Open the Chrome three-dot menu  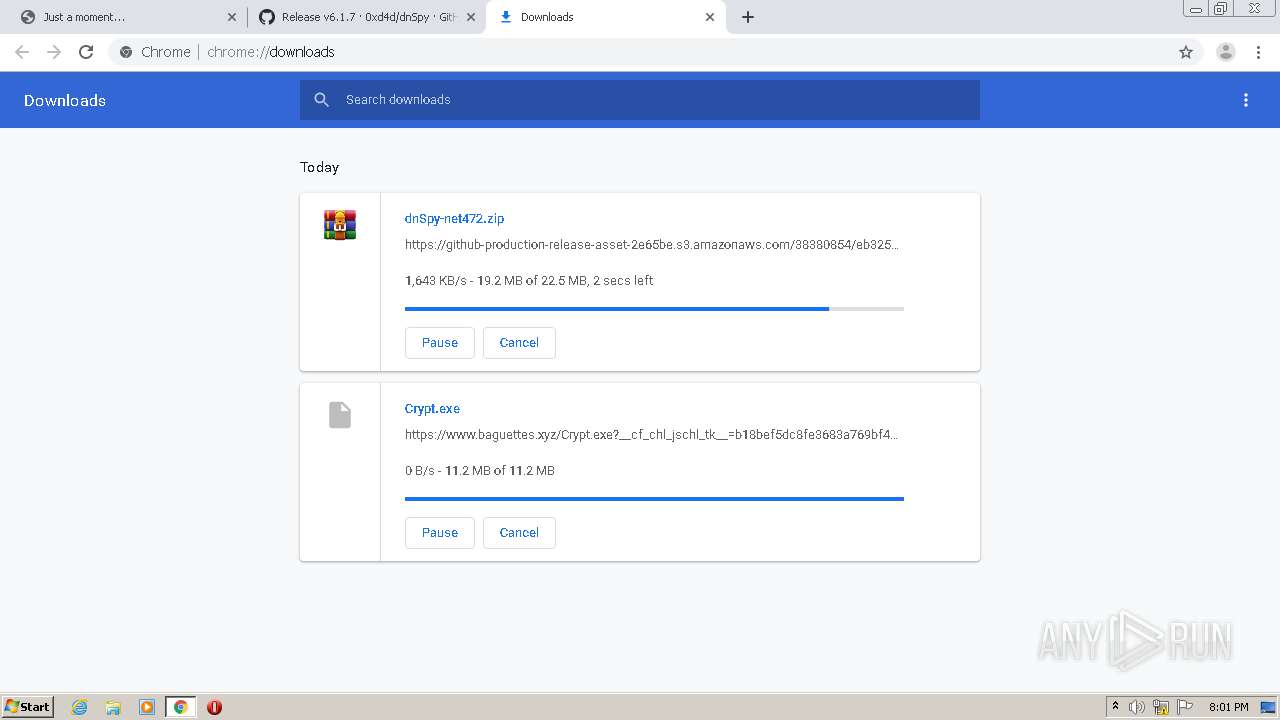pos(1258,52)
